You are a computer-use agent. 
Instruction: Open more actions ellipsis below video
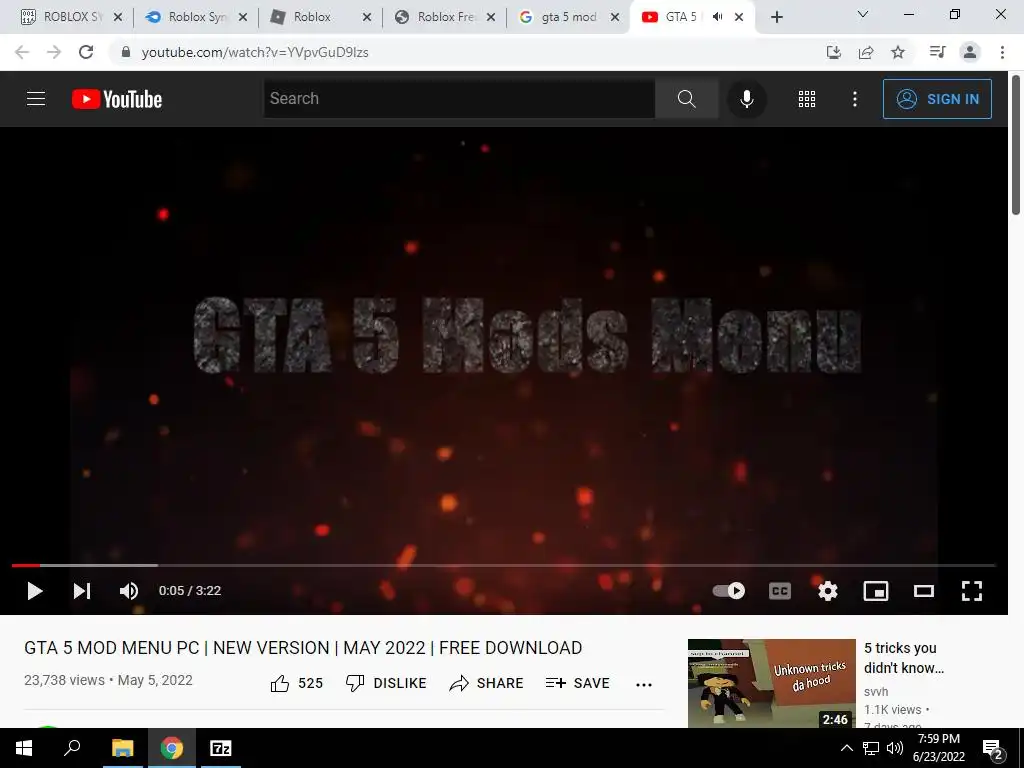tap(644, 684)
